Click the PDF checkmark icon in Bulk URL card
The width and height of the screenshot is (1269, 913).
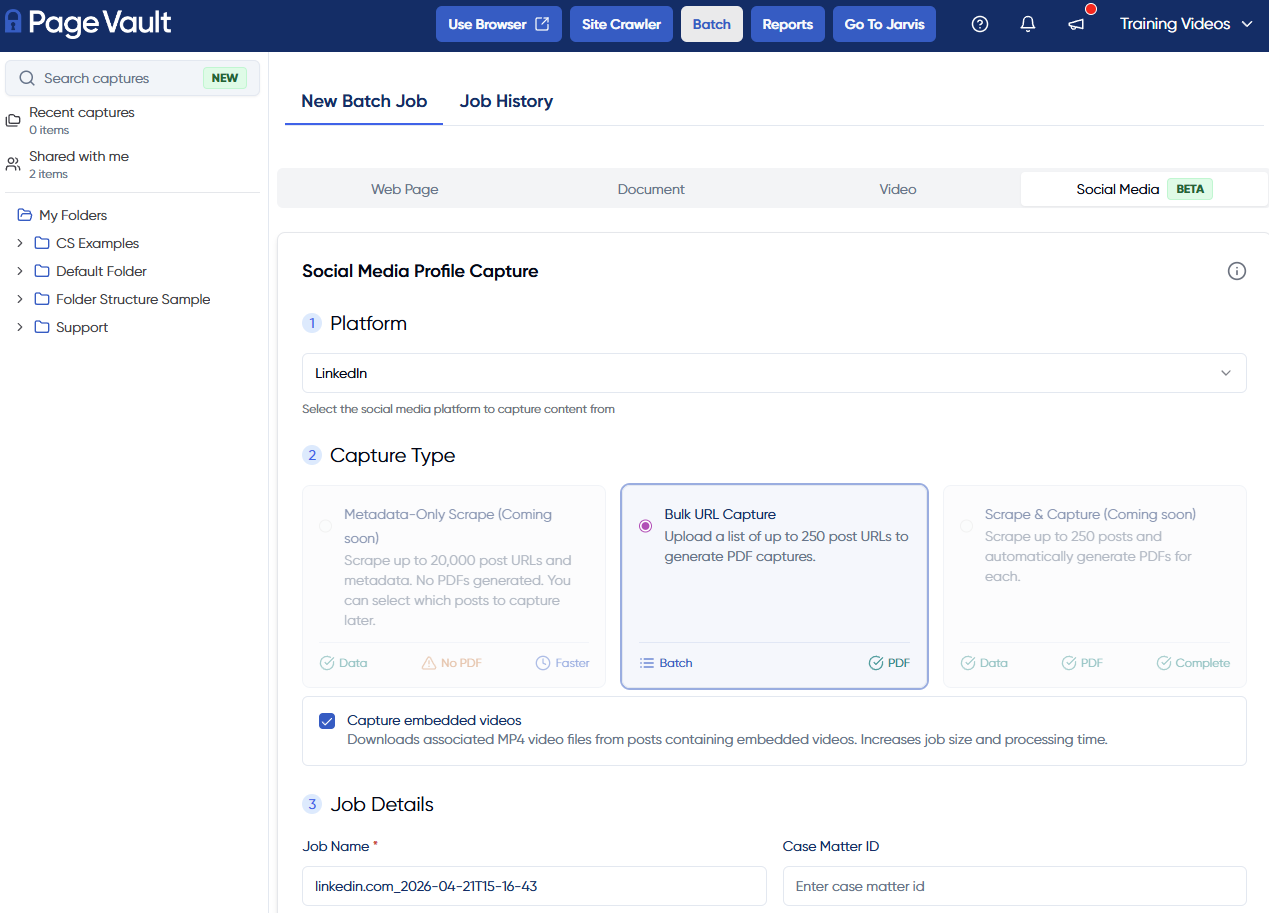876,663
